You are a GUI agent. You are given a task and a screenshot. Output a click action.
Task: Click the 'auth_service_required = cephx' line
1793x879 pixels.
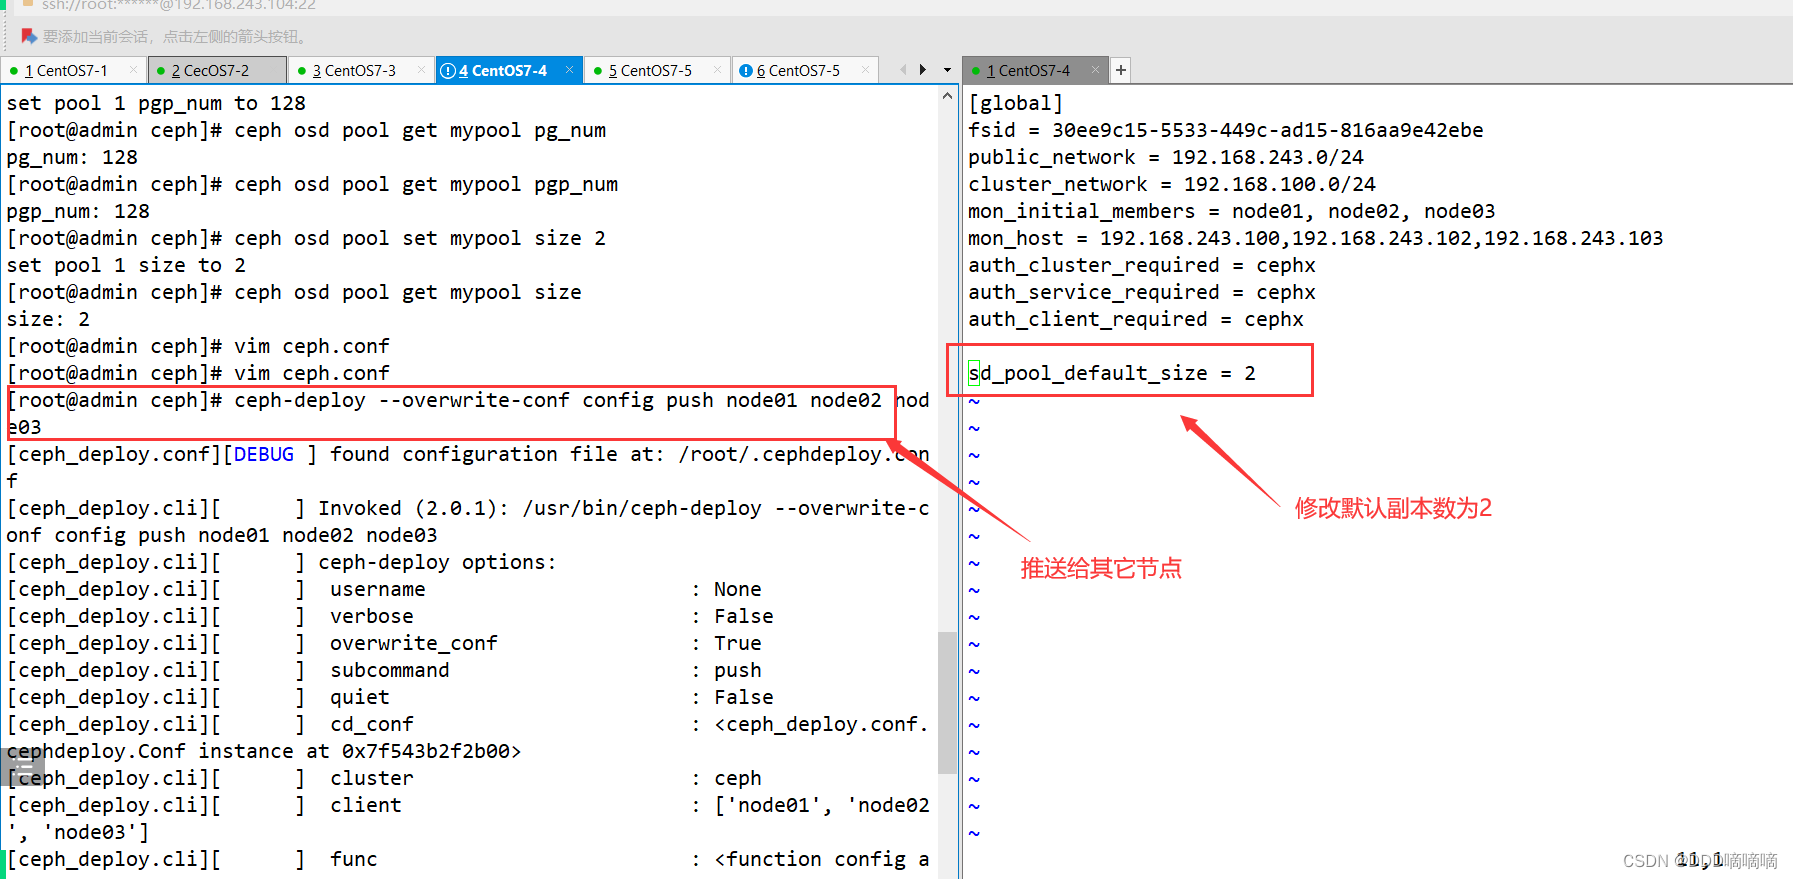click(1141, 292)
